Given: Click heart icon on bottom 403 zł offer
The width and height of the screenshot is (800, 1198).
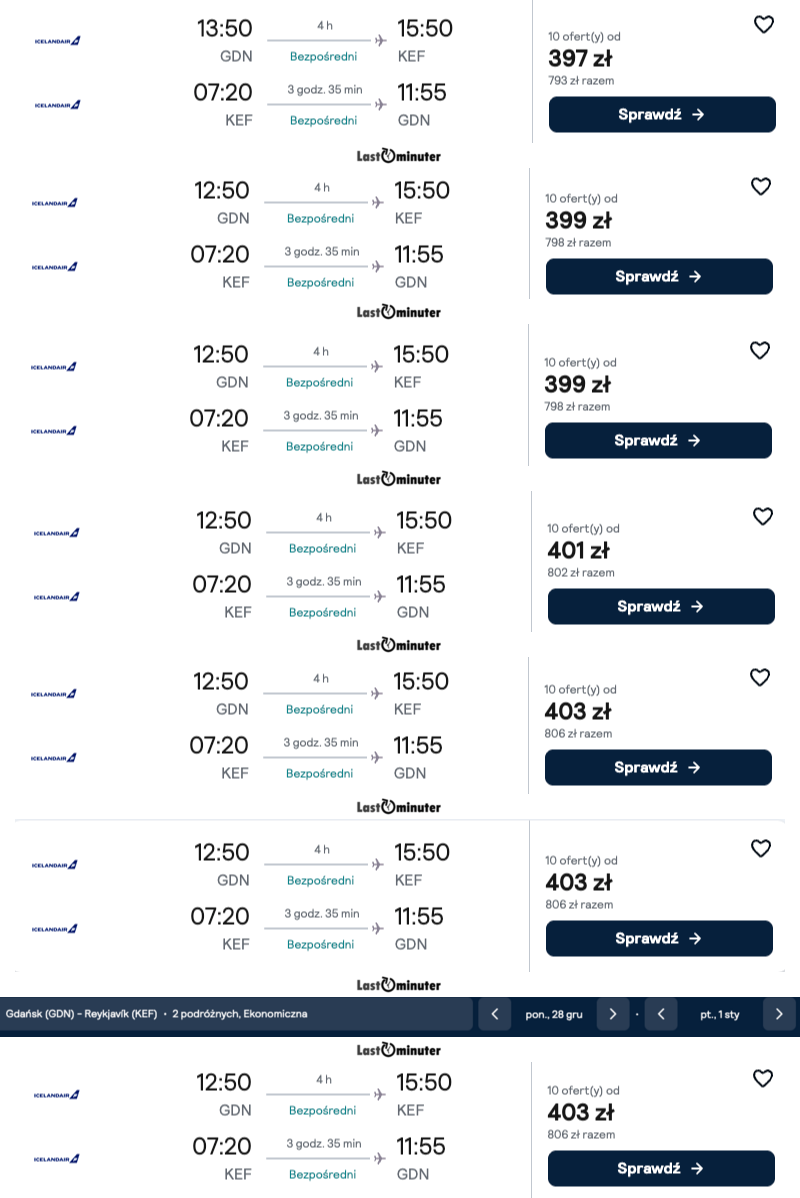Looking at the screenshot, I should [x=763, y=1078].
